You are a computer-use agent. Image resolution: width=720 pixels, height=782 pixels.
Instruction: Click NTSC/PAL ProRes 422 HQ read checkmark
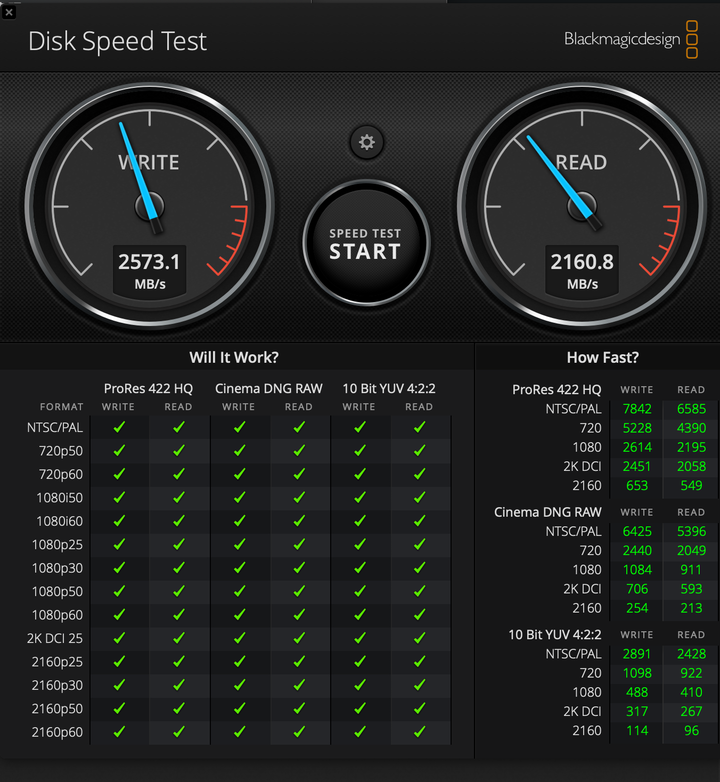[x=179, y=427]
